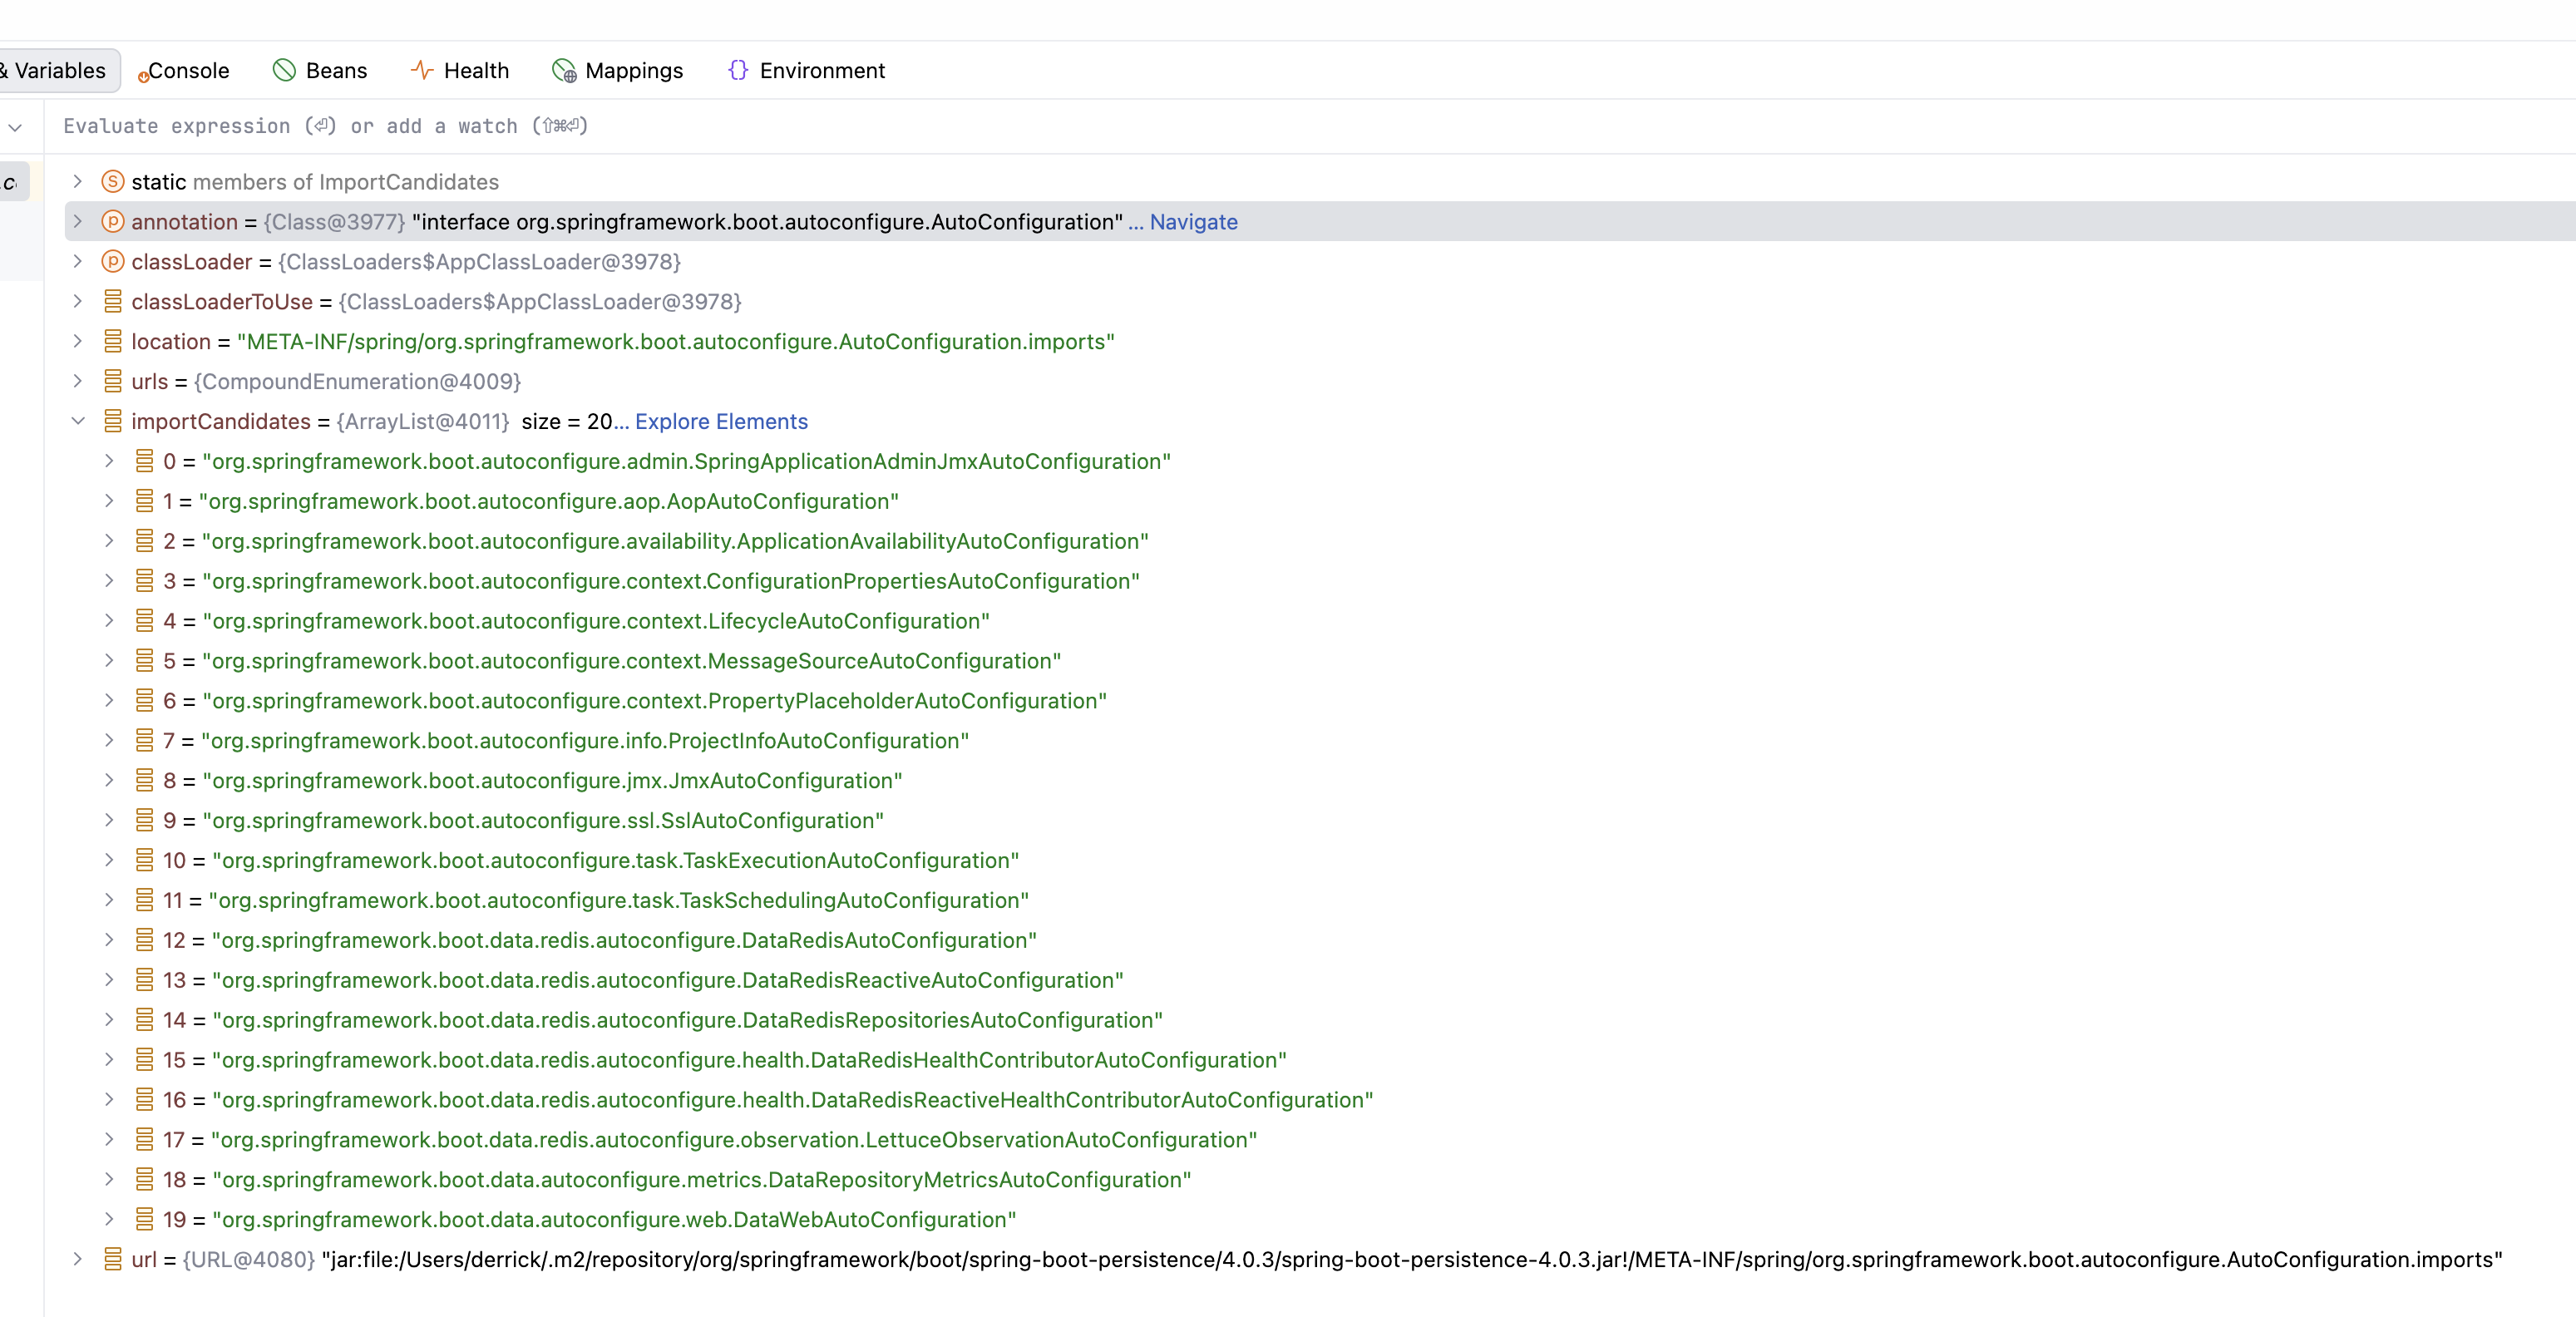
Task: Click the classLoader property icon
Action: (x=113, y=262)
